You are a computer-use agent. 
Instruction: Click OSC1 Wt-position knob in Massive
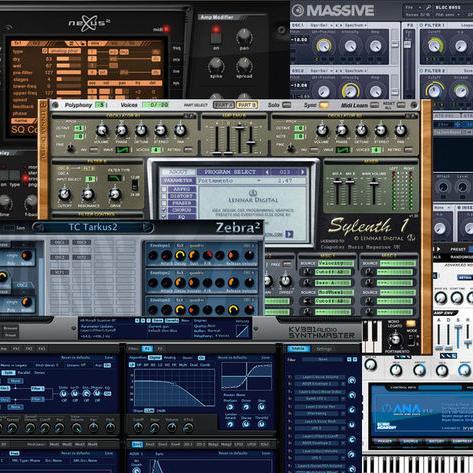324,46
